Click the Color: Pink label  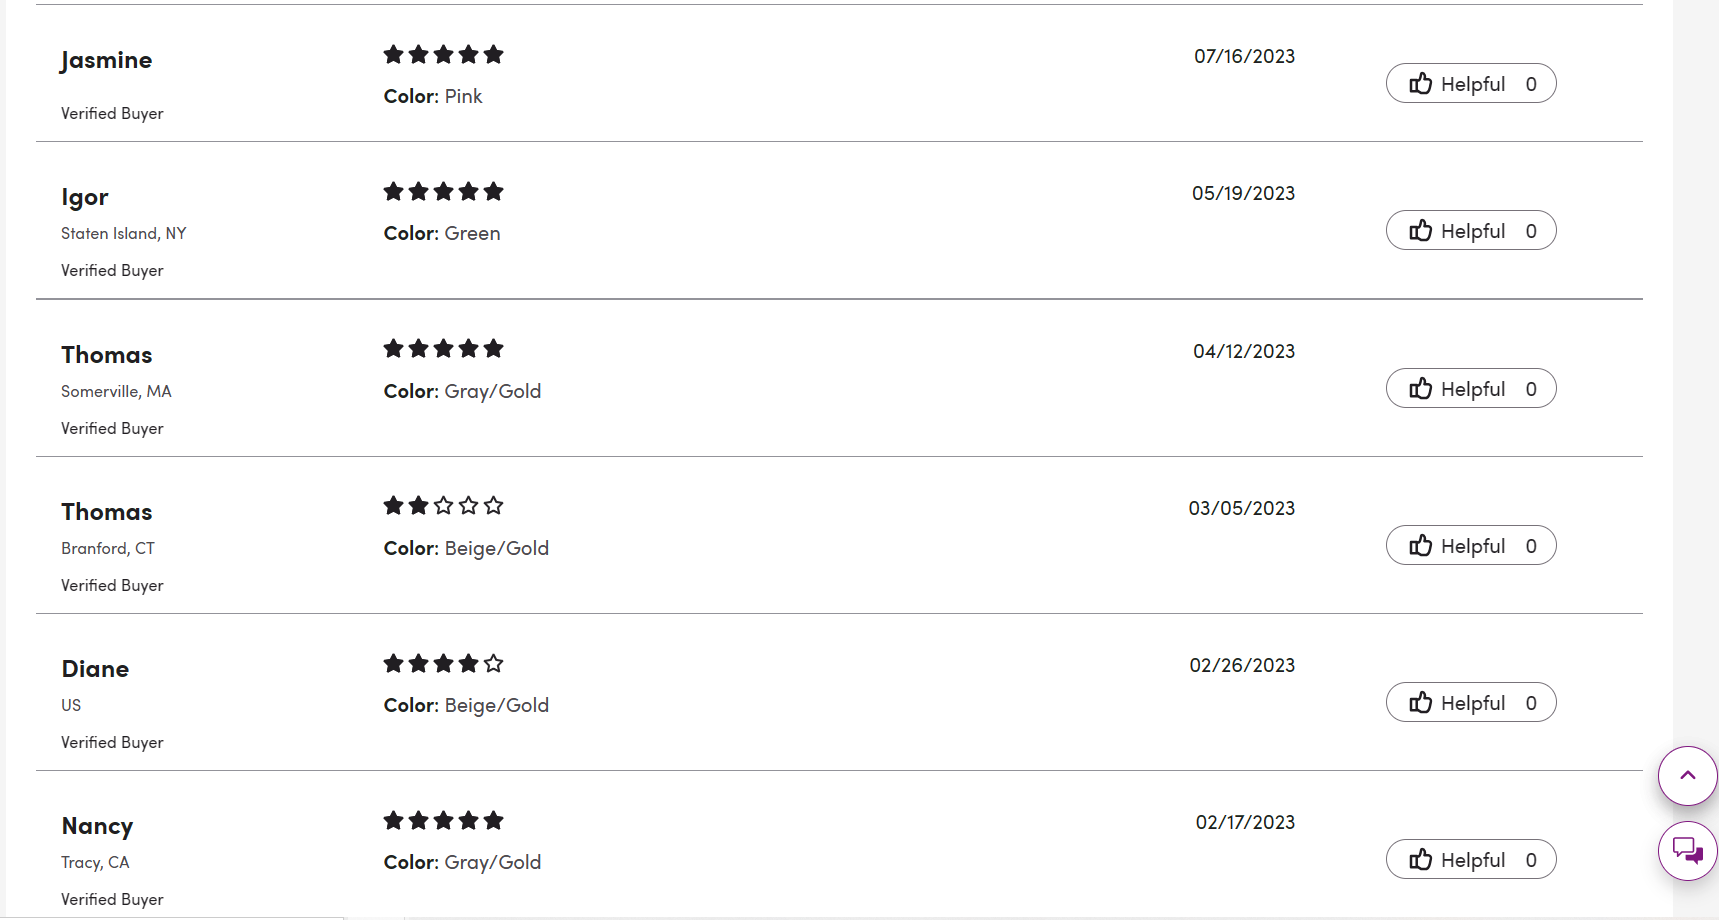coord(433,96)
